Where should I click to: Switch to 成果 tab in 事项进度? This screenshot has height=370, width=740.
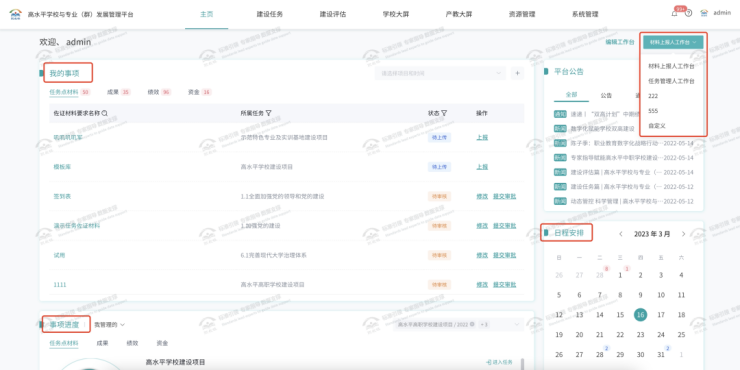(102, 343)
